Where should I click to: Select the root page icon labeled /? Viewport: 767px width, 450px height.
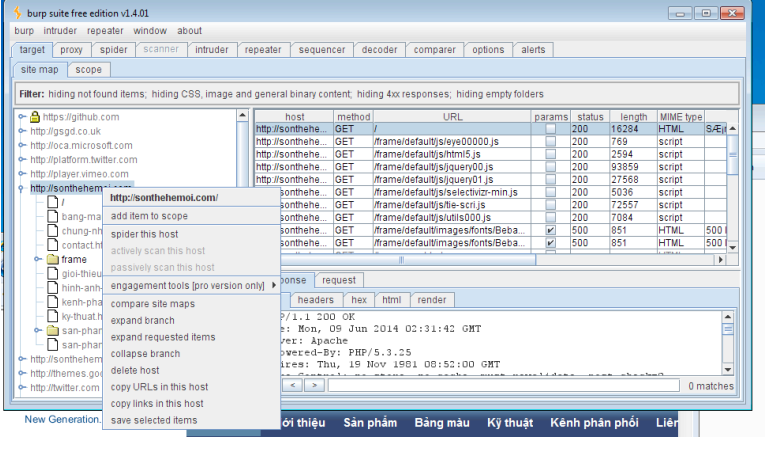[53, 202]
